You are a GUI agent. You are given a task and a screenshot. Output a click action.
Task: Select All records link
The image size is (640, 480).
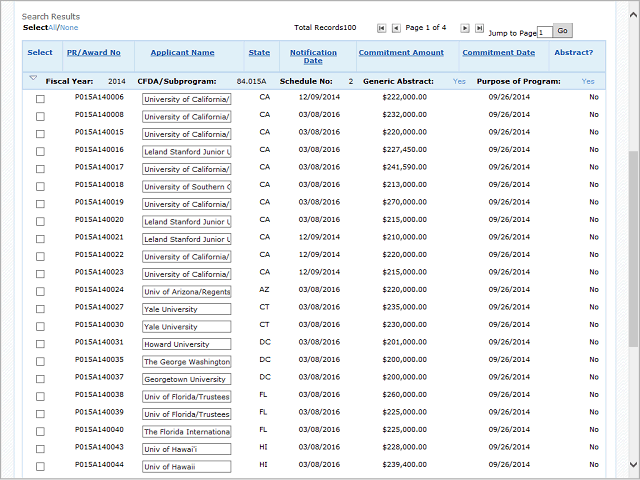pos(52,27)
